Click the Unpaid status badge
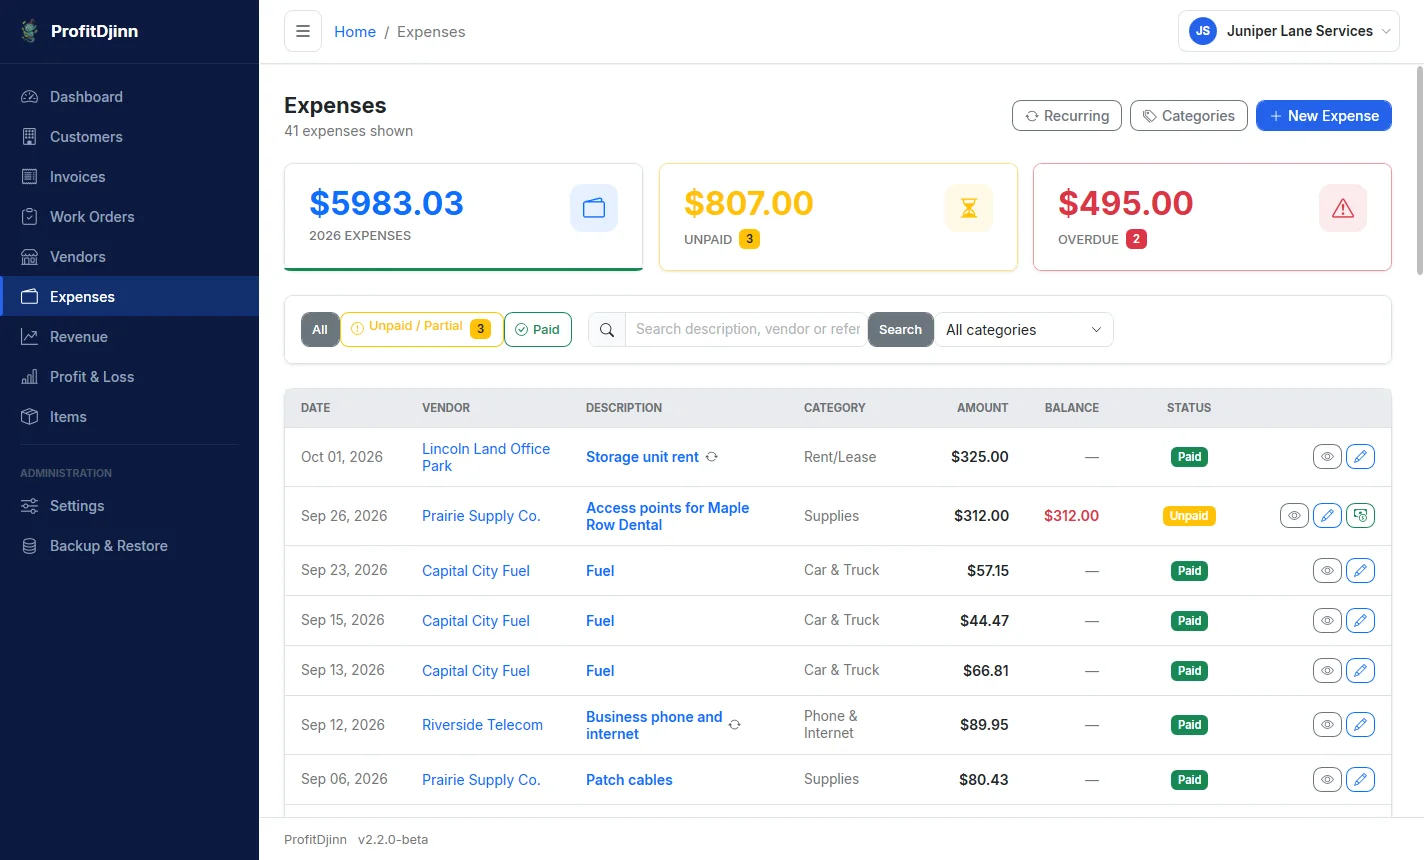This screenshot has width=1424, height=860. [1189, 516]
